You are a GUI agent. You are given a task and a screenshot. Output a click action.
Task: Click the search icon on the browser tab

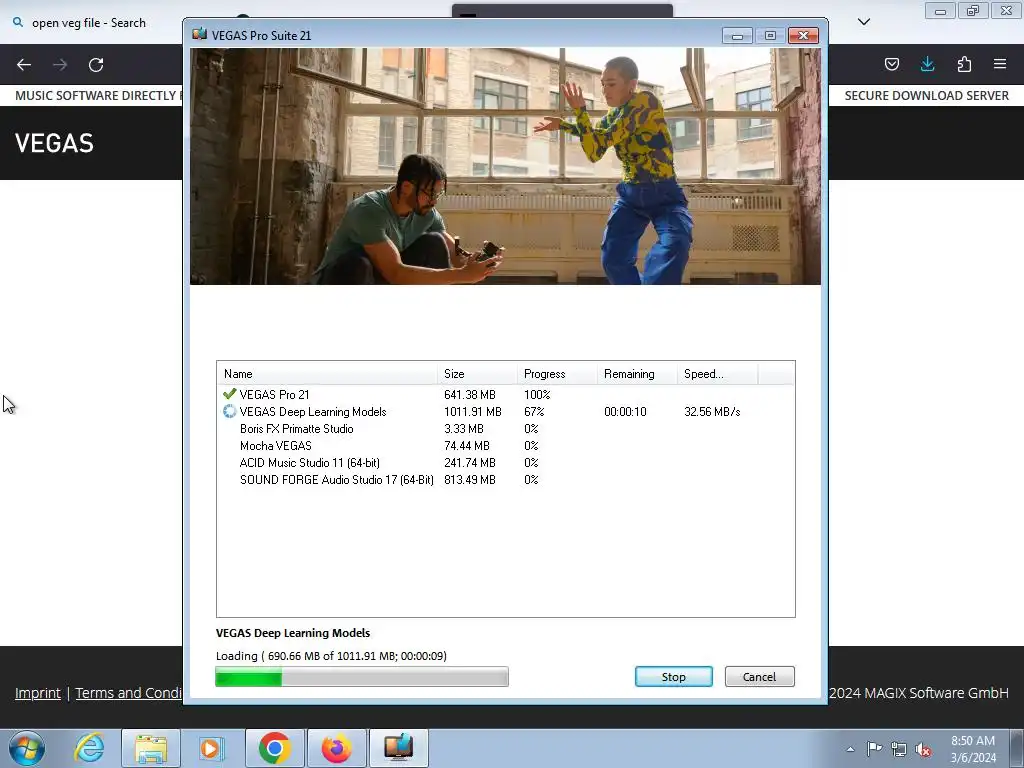(x=18, y=22)
